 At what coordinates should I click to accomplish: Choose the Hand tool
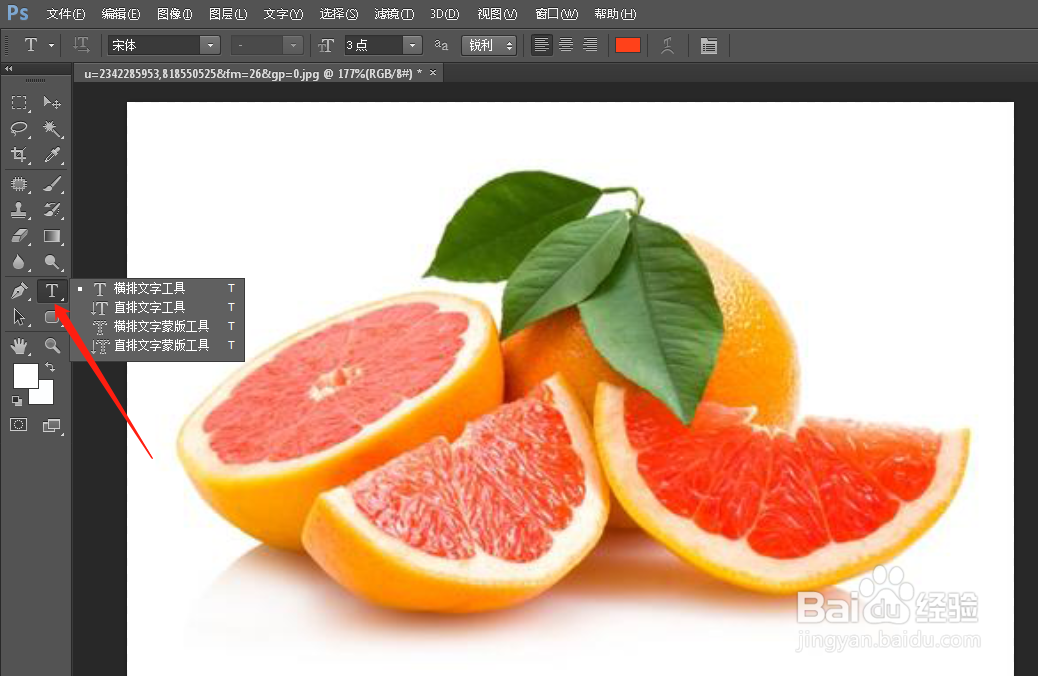pos(19,346)
